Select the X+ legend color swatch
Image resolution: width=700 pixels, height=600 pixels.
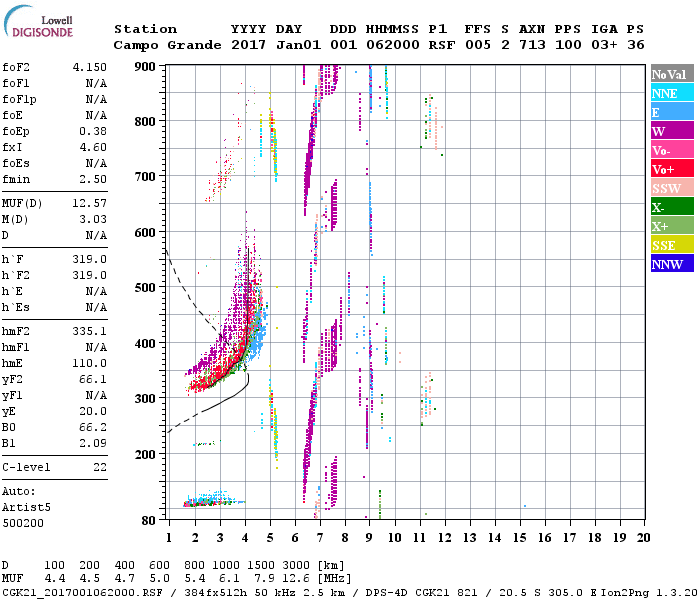tap(672, 226)
